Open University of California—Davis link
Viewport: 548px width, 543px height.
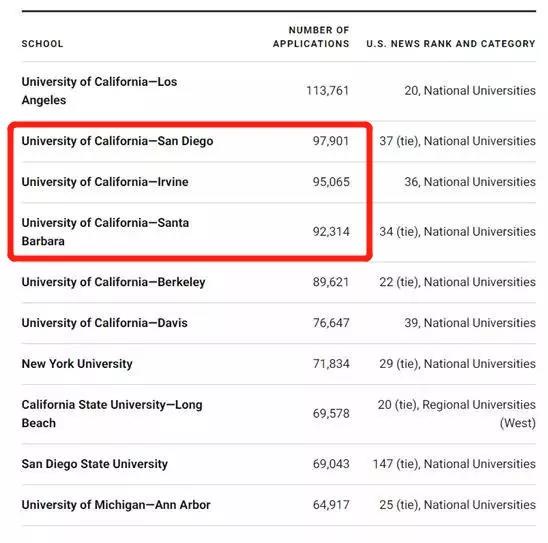(x=104, y=323)
